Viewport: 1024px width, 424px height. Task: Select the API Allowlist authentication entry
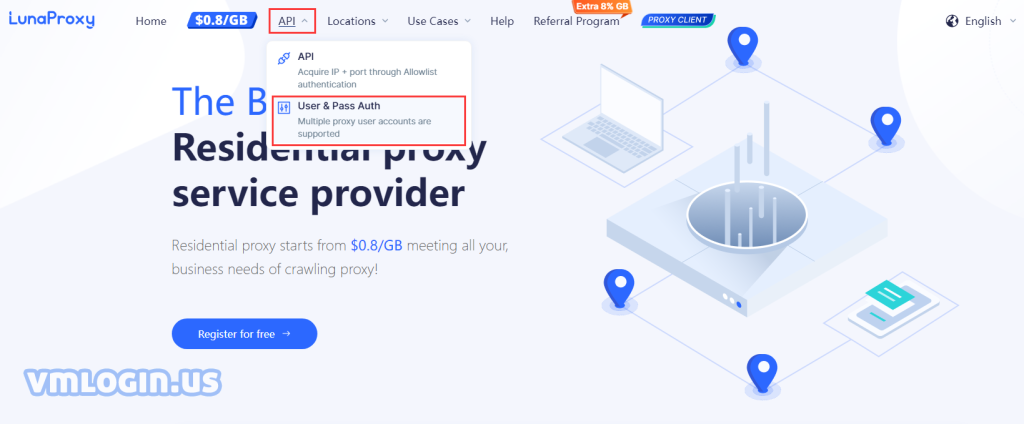pyautogui.click(x=369, y=71)
